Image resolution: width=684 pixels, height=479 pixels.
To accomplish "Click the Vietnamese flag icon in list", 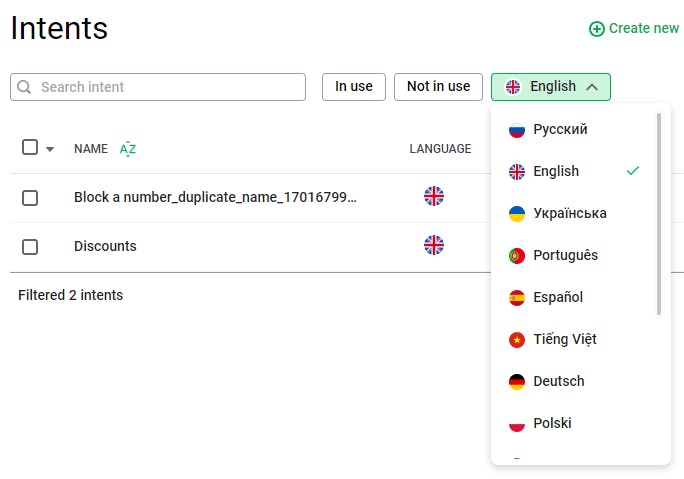I will [x=517, y=340].
